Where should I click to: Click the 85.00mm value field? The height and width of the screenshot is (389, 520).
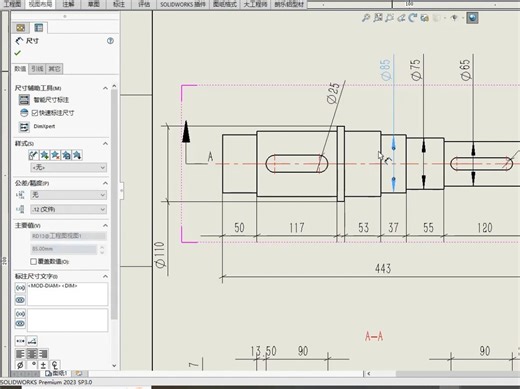click(x=64, y=249)
